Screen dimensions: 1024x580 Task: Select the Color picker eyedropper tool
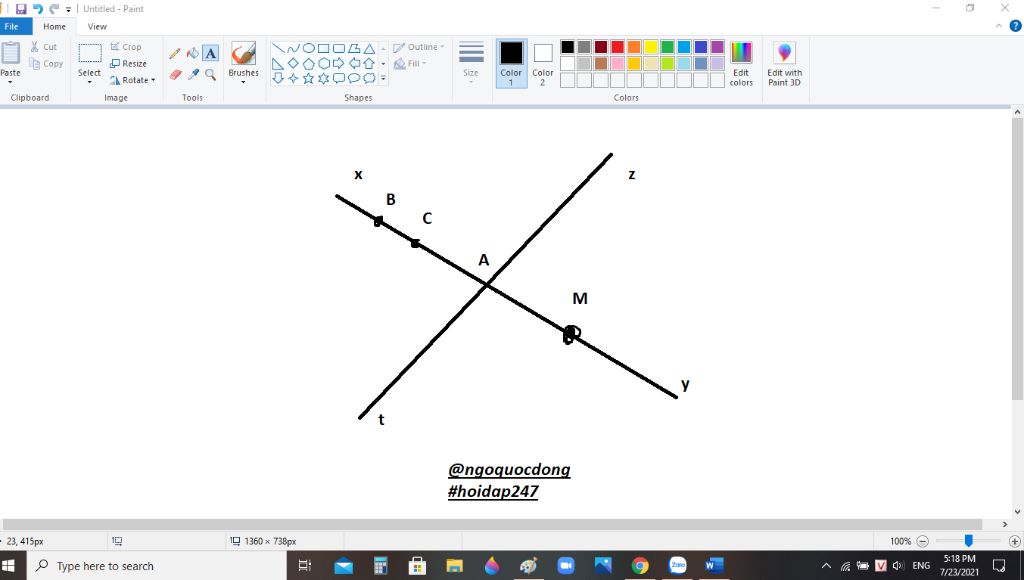coord(193,74)
